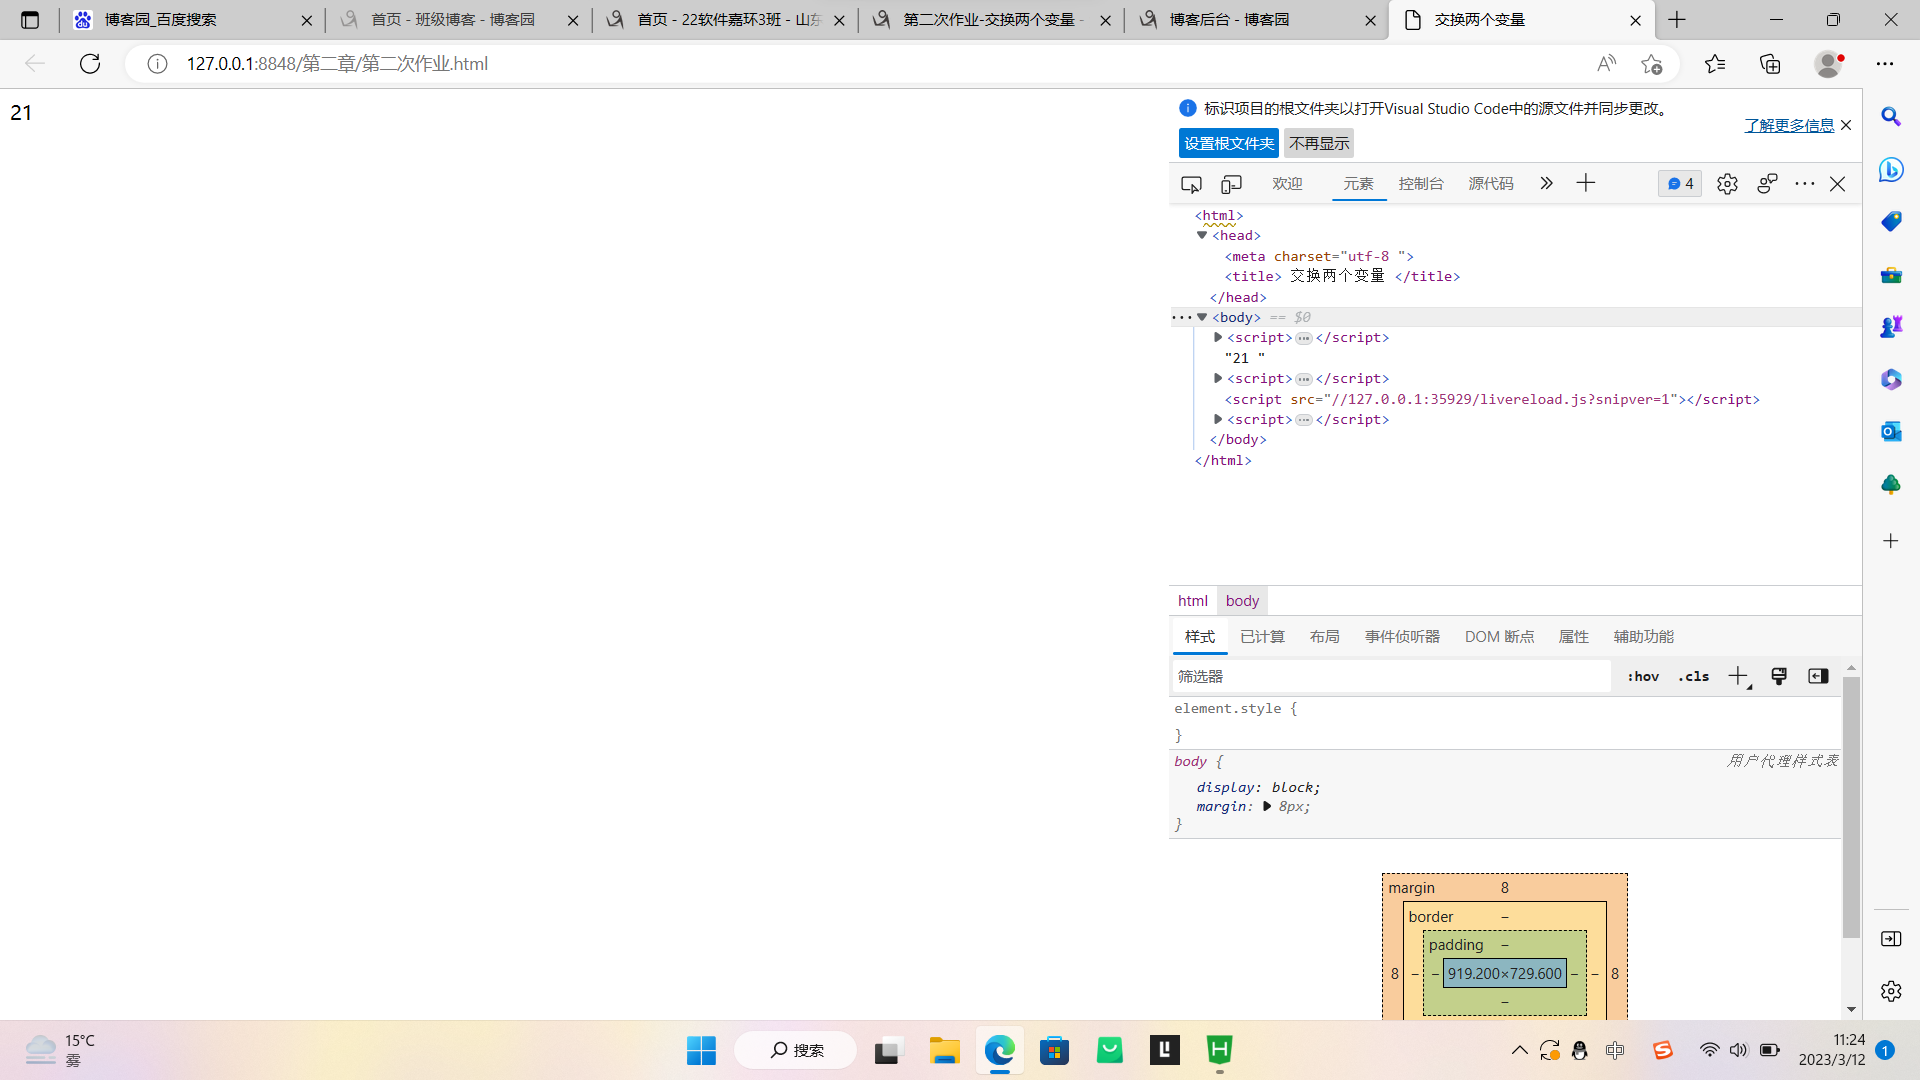Screen dimensions: 1920x1080
Task: Open the 已计算 computed styles tab
Action: (1262, 637)
